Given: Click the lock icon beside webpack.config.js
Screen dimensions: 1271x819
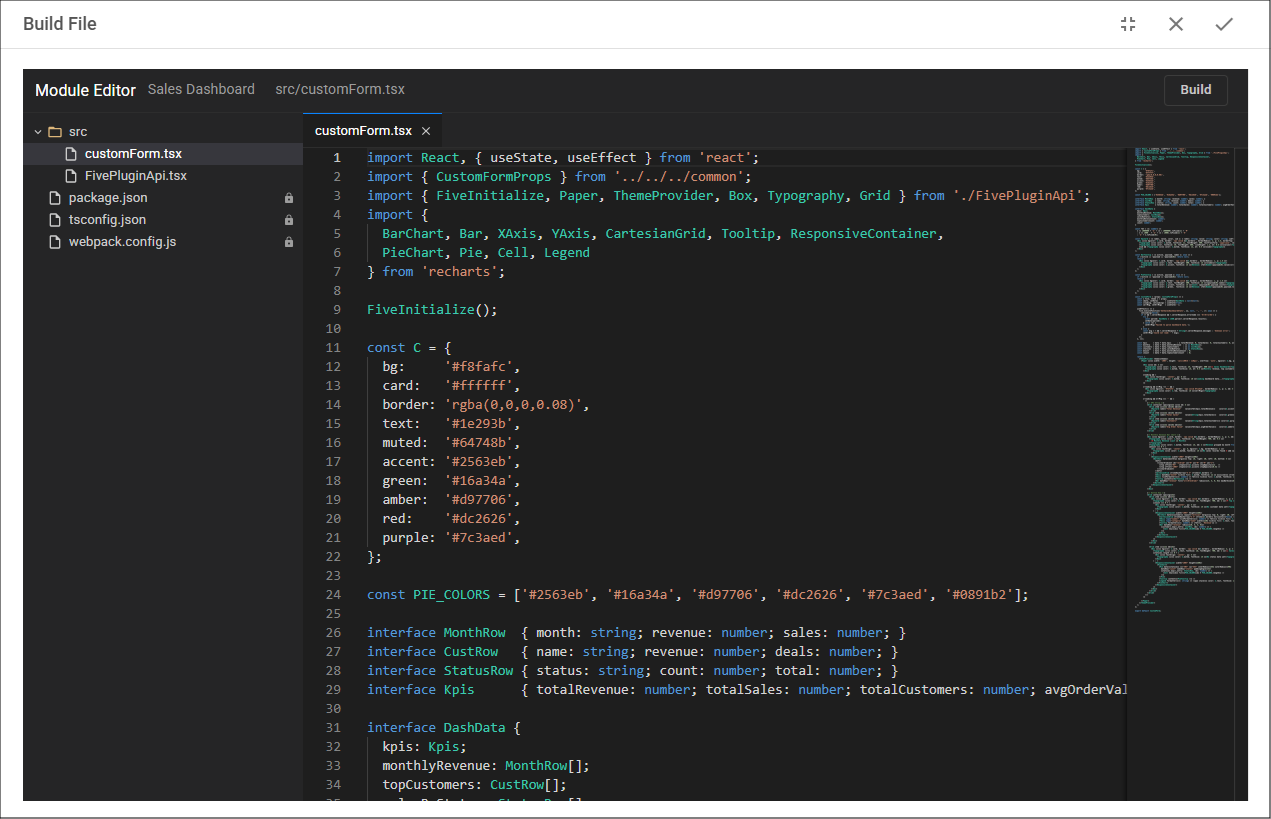Looking at the screenshot, I should [x=289, y=242].
